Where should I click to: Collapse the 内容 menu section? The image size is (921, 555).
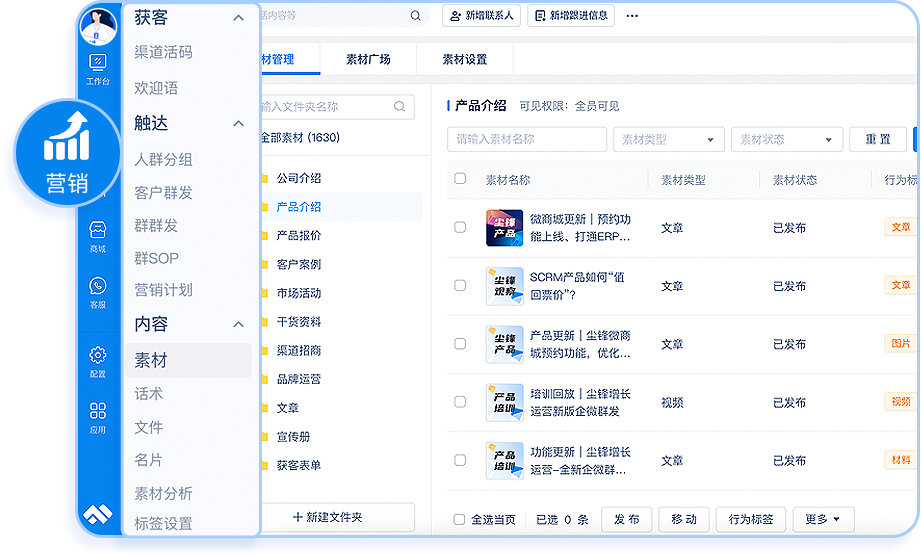[238, 324]
